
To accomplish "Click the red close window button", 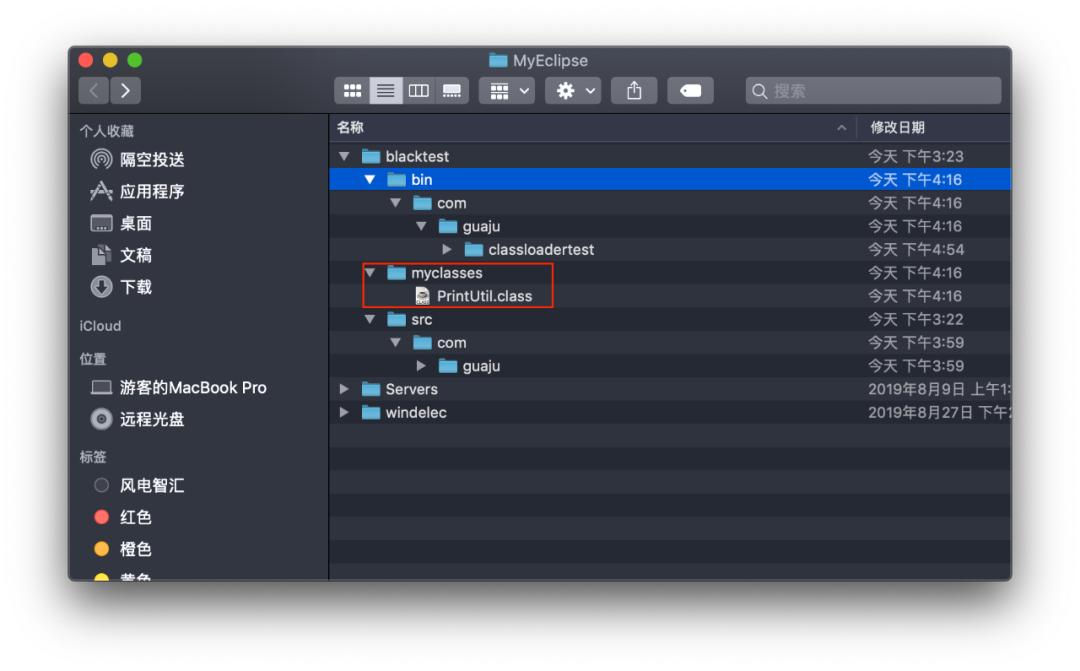I will [x=85, y=60].
